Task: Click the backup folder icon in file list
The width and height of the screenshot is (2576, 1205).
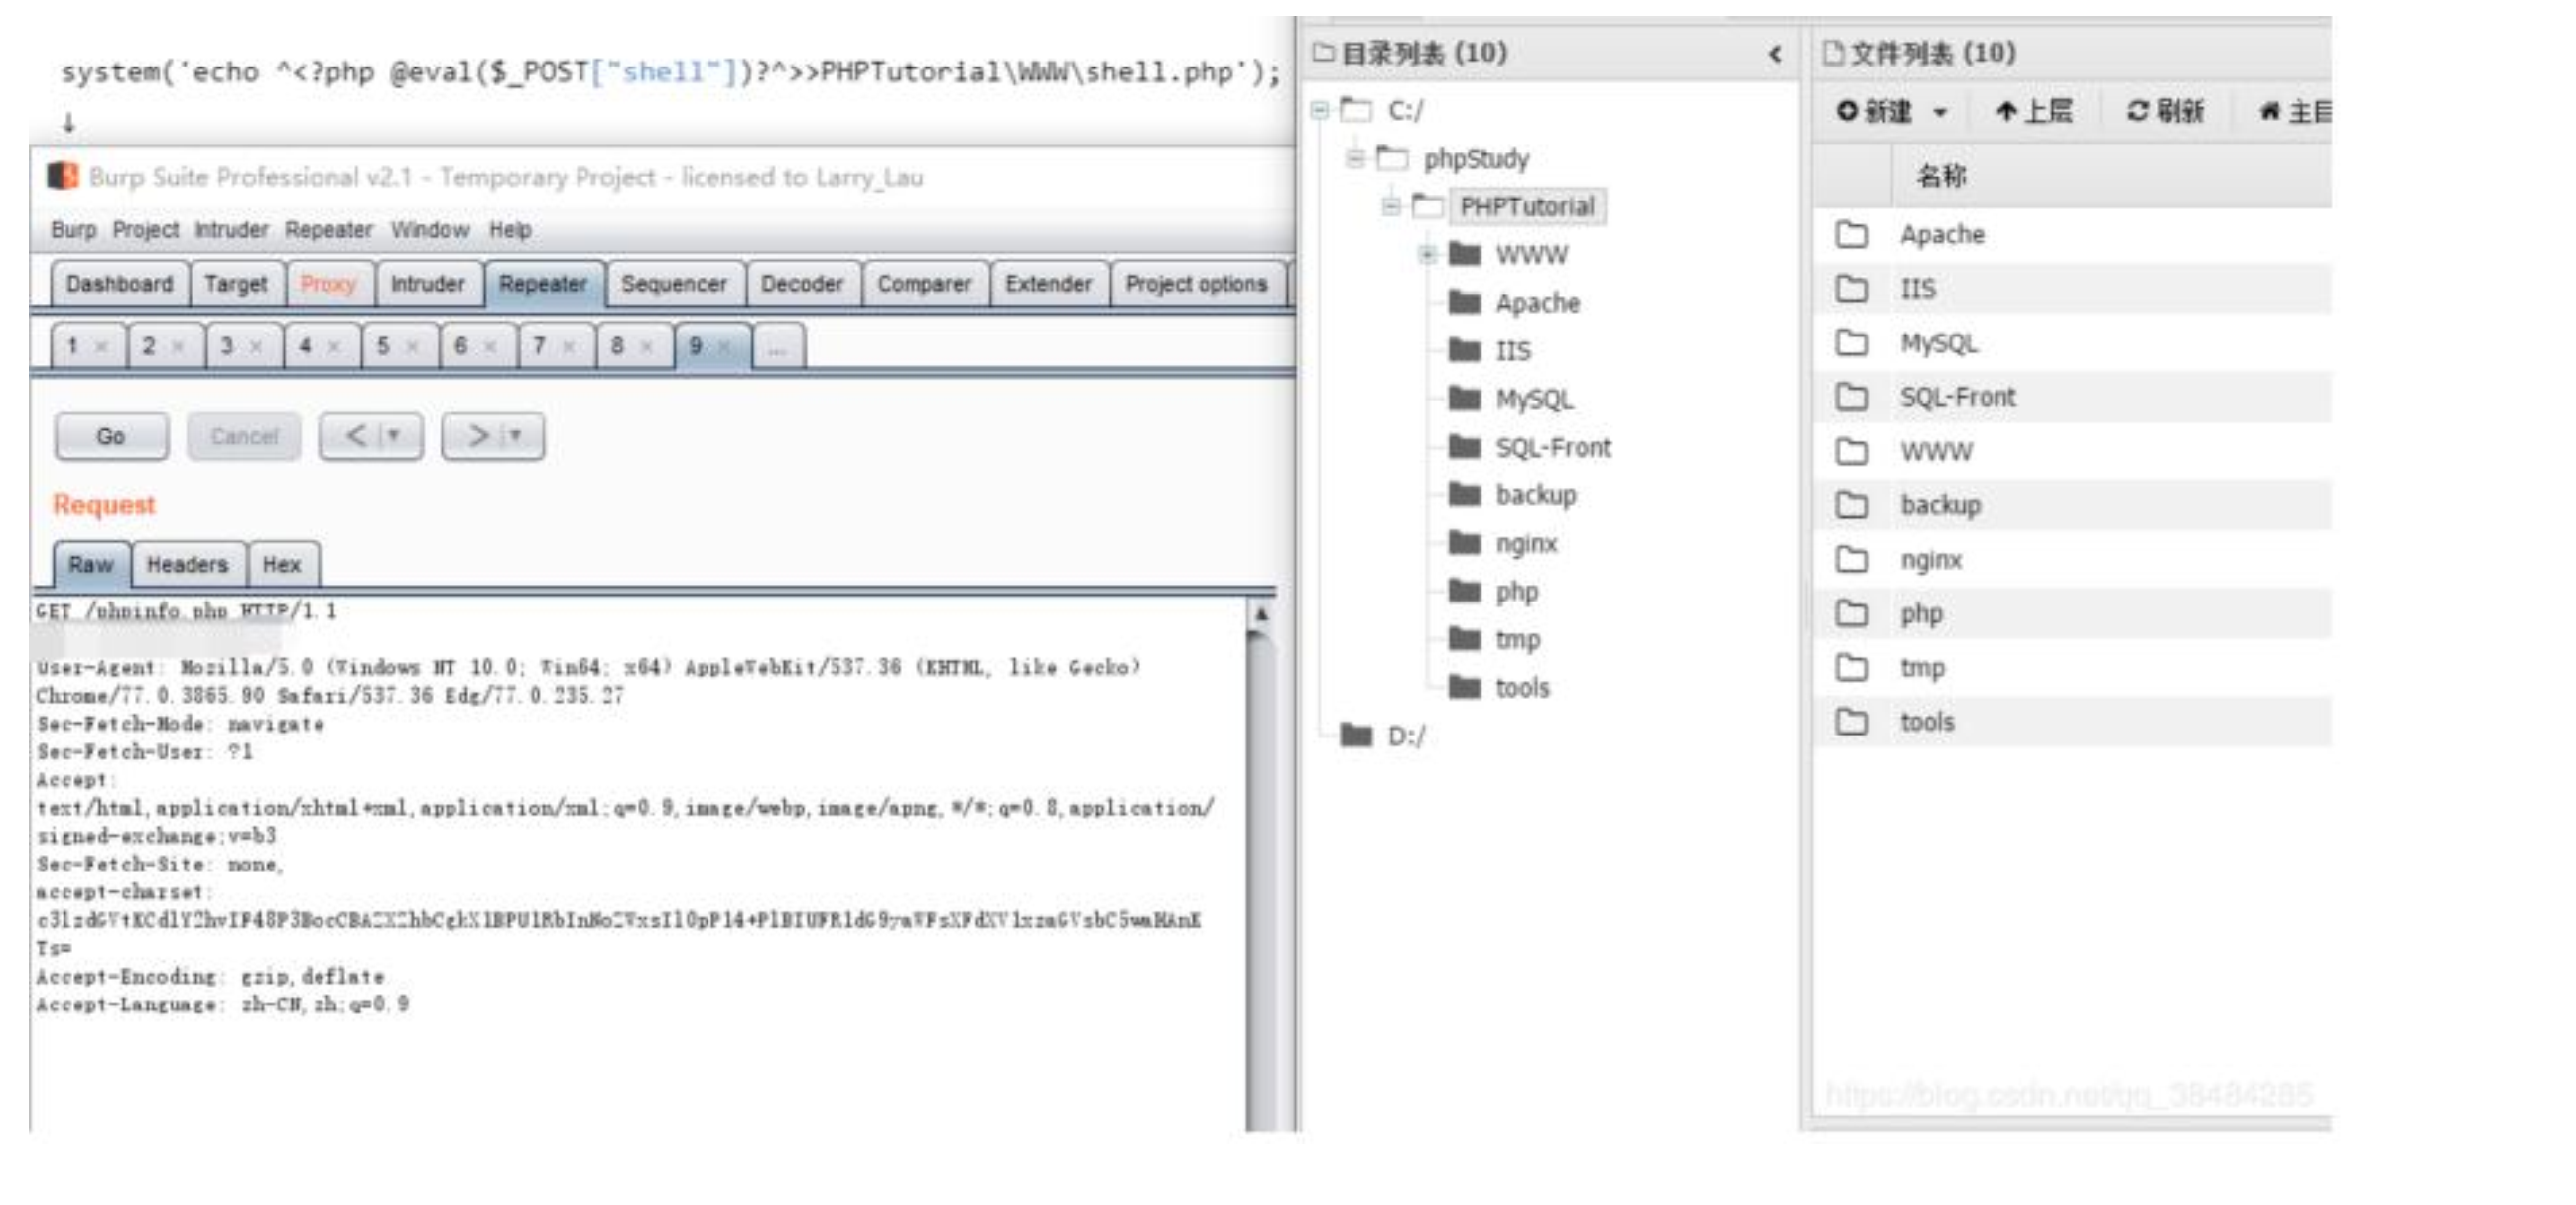Action: (x=1851, y=505)
